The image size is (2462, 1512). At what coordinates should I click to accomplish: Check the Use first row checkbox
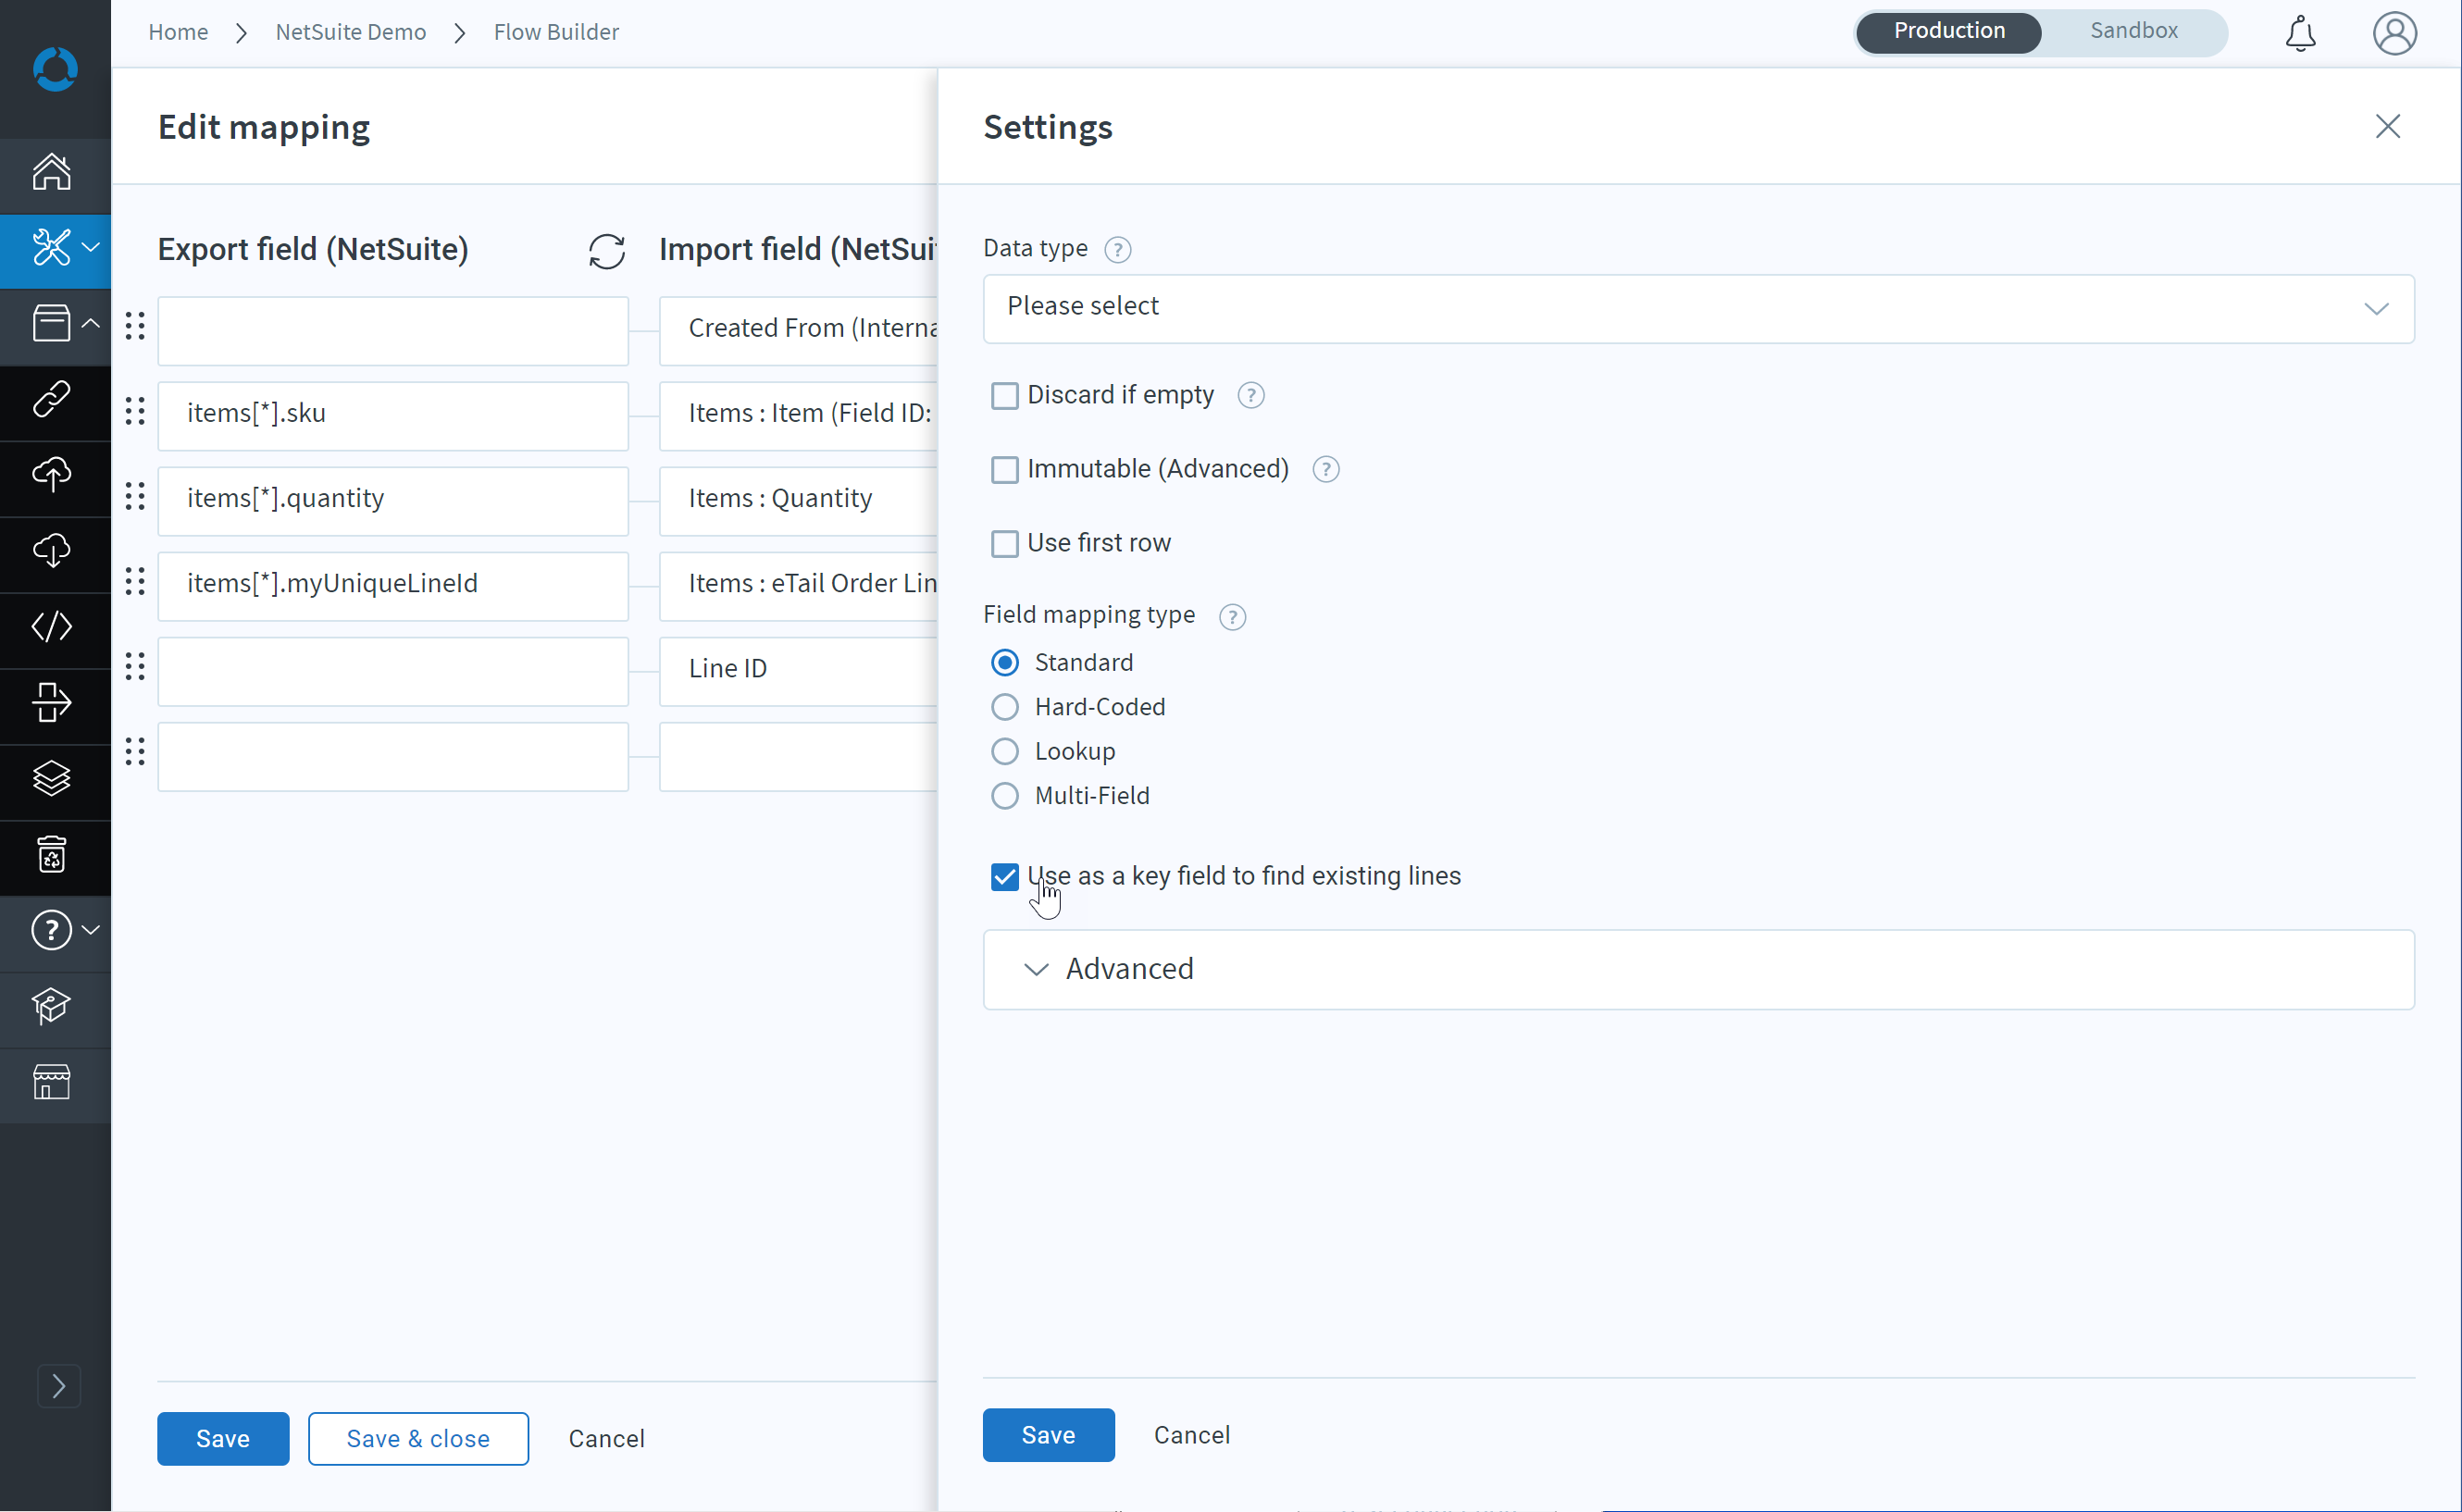1004,543
